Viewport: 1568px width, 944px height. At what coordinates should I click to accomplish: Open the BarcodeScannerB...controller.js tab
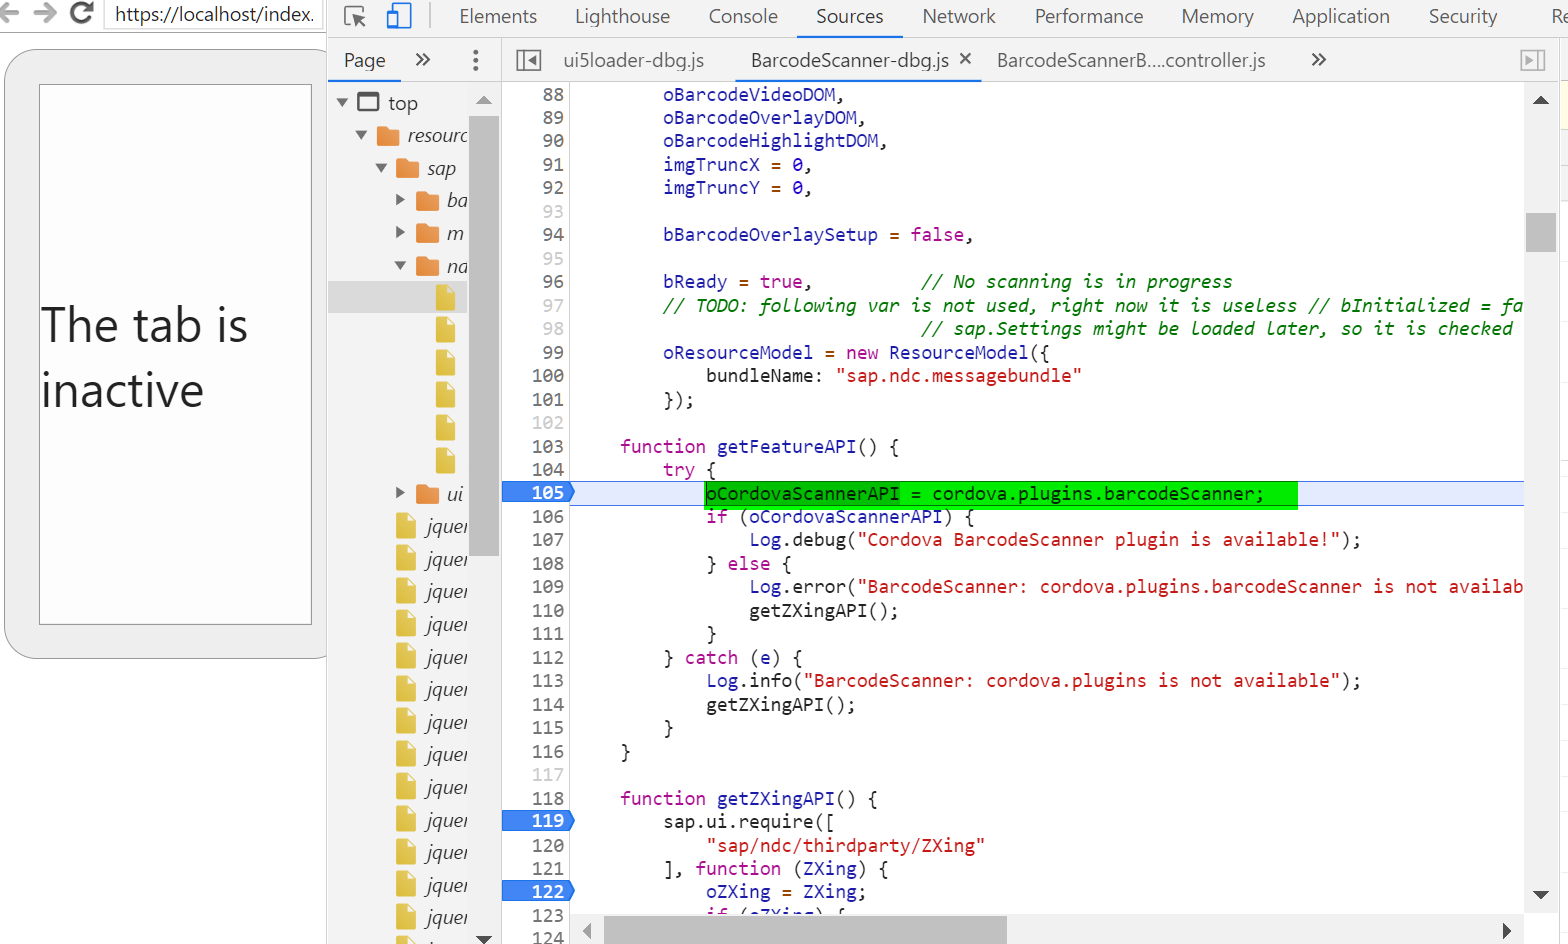[1131, 60]
